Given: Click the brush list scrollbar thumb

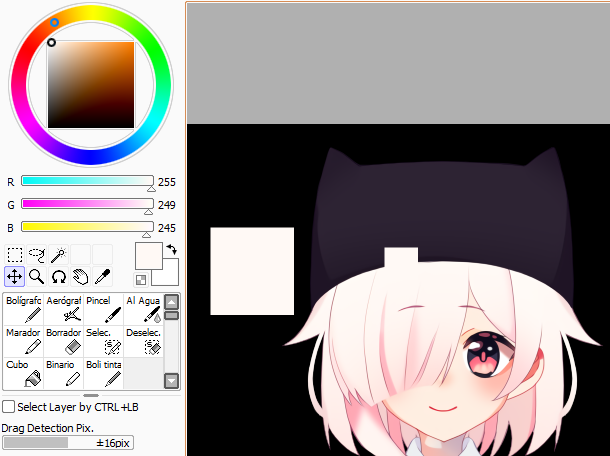Looking at the screenshot, I should click(172, 315).
